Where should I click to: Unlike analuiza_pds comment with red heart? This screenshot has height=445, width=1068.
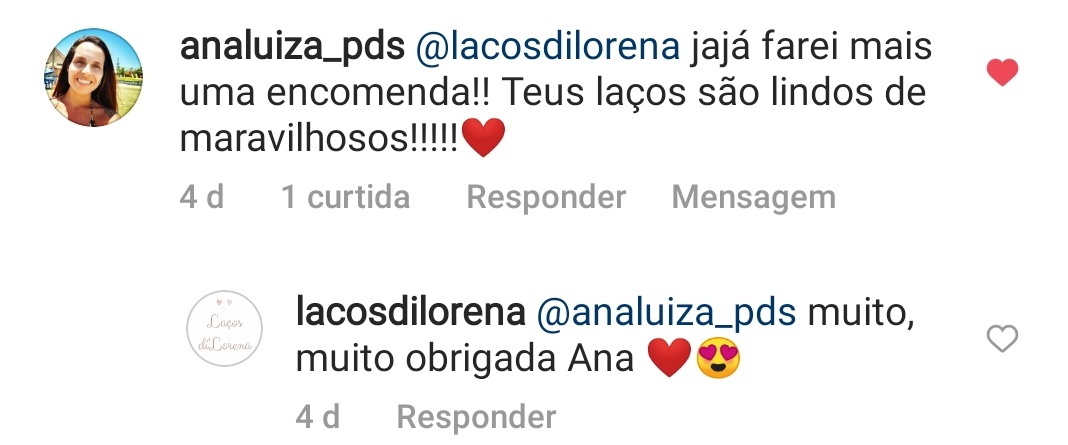tap(1002, 72)
